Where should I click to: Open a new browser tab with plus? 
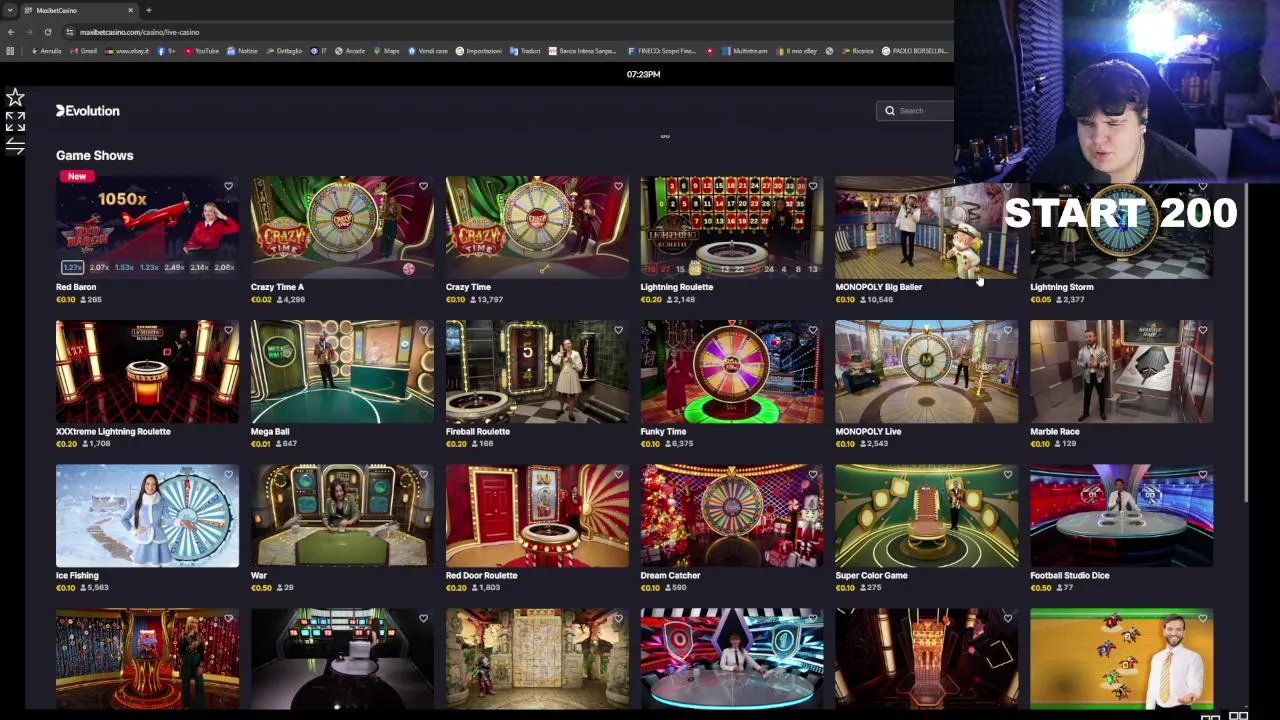click(148, 10)
